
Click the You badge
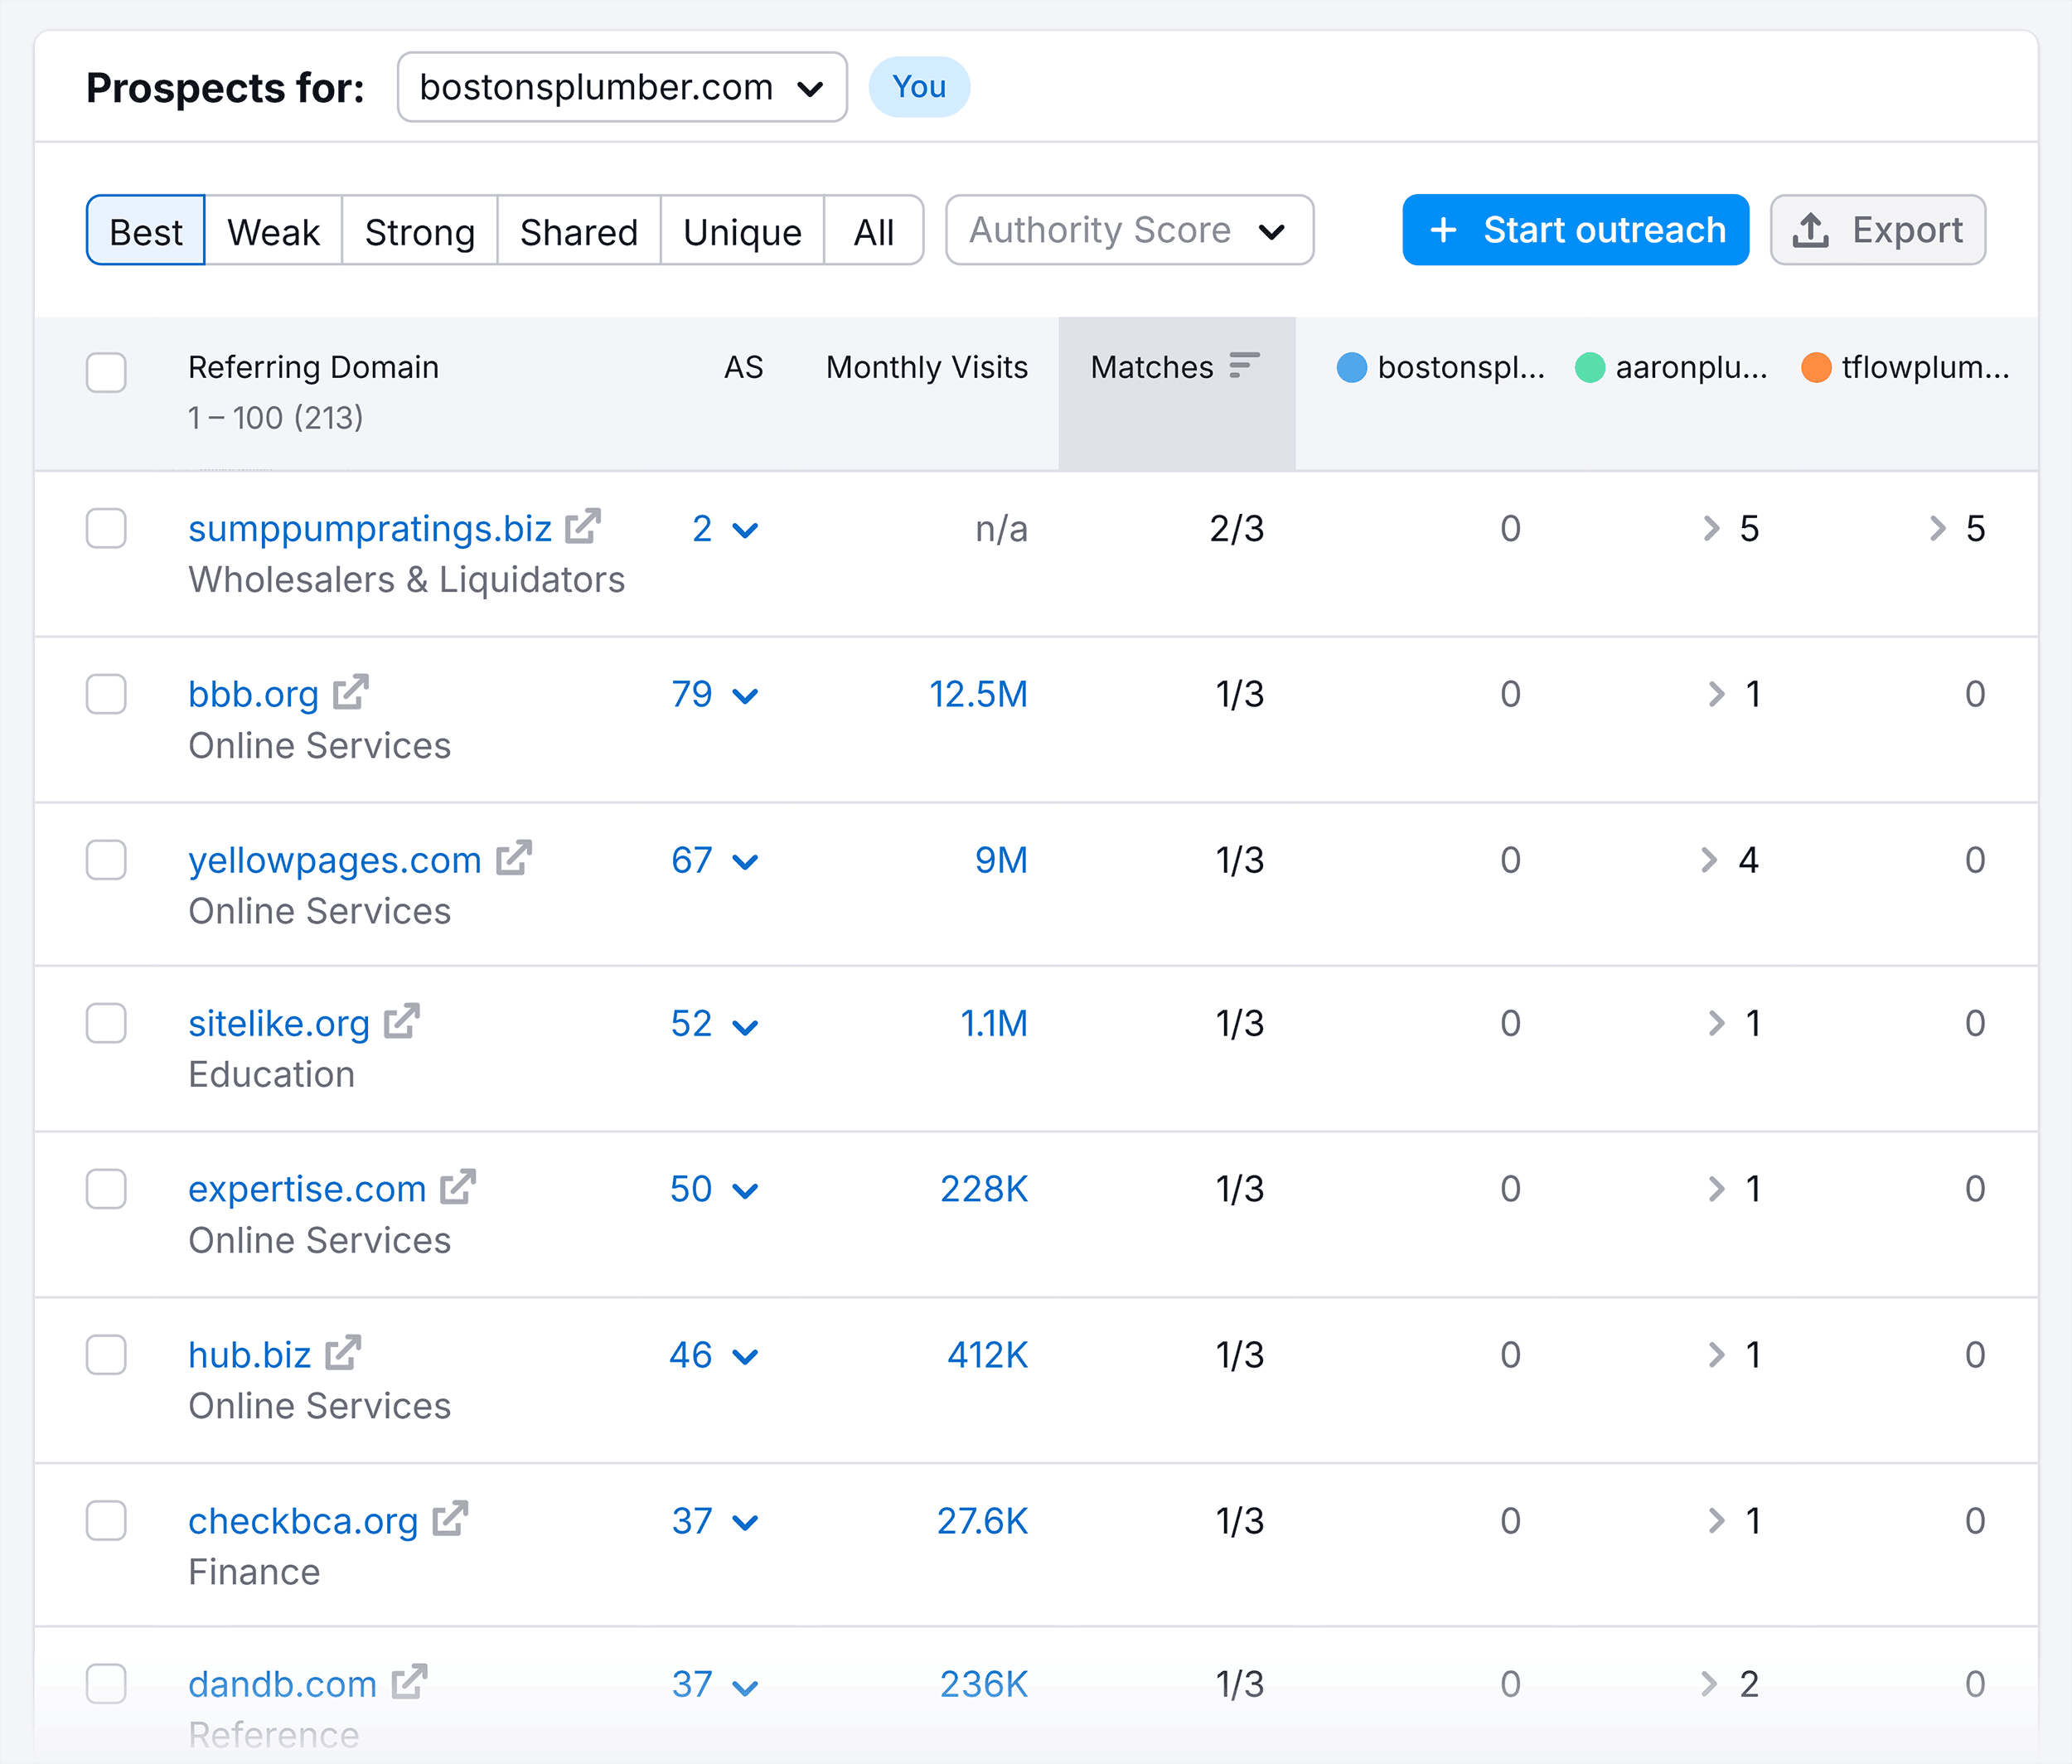click(919, 87)
